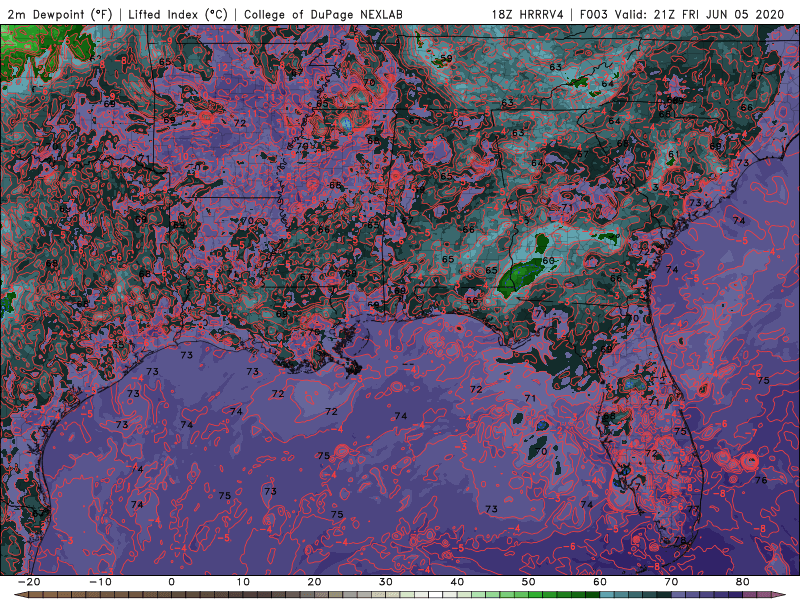The height and width of the screenshot is (600, 800).
Task: Click the 77 dewpoint value on the map
Action: pos(692,509)
